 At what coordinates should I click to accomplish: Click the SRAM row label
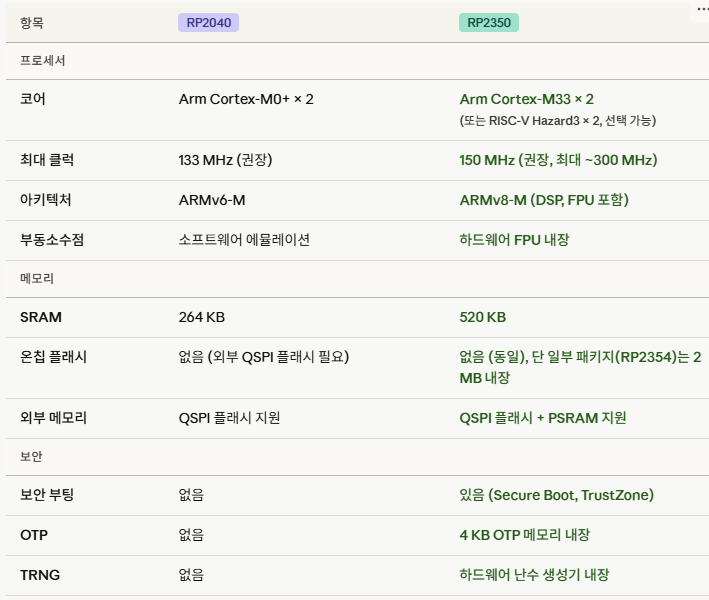pos(41,317)
